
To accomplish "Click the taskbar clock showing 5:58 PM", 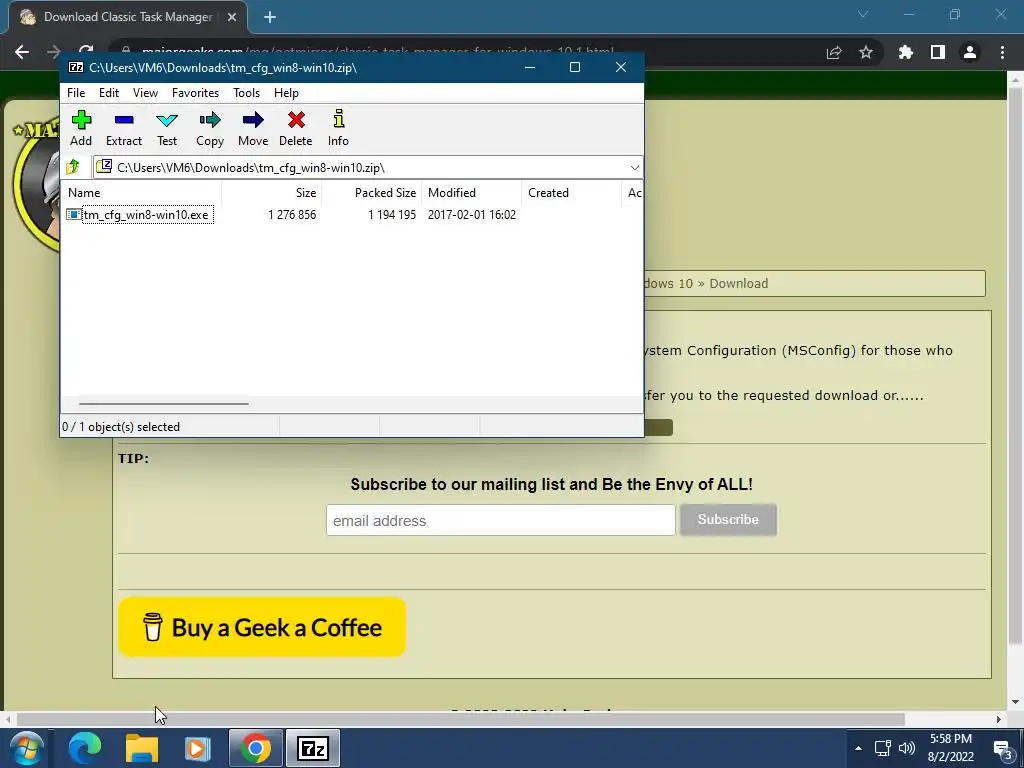I will click(951, 748).
